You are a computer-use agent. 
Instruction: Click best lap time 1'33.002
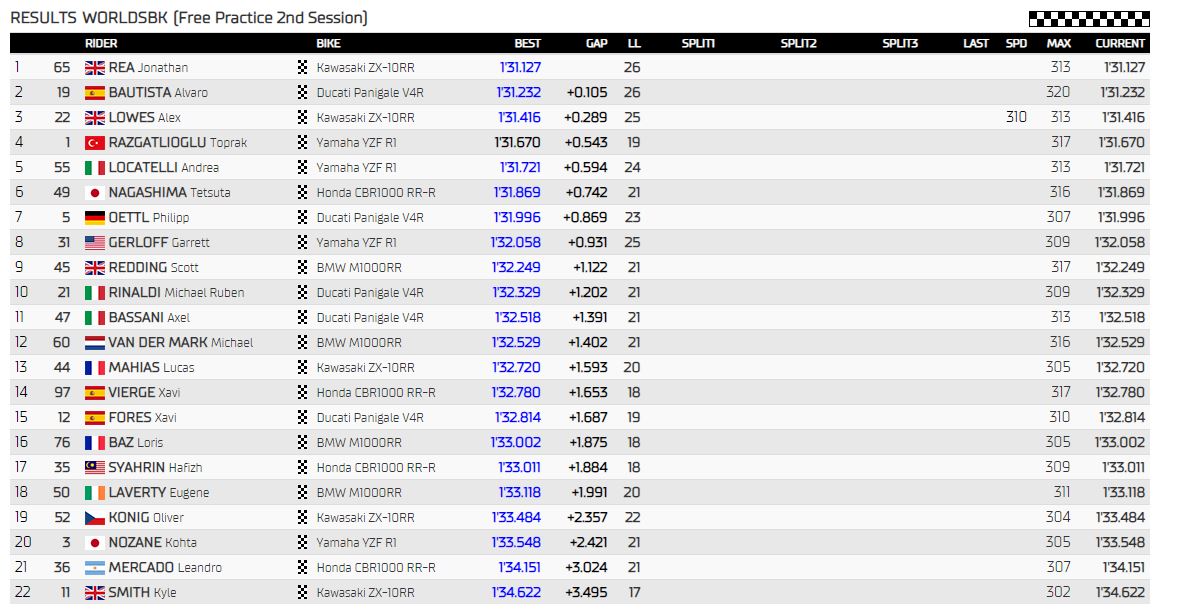point(516,443)
